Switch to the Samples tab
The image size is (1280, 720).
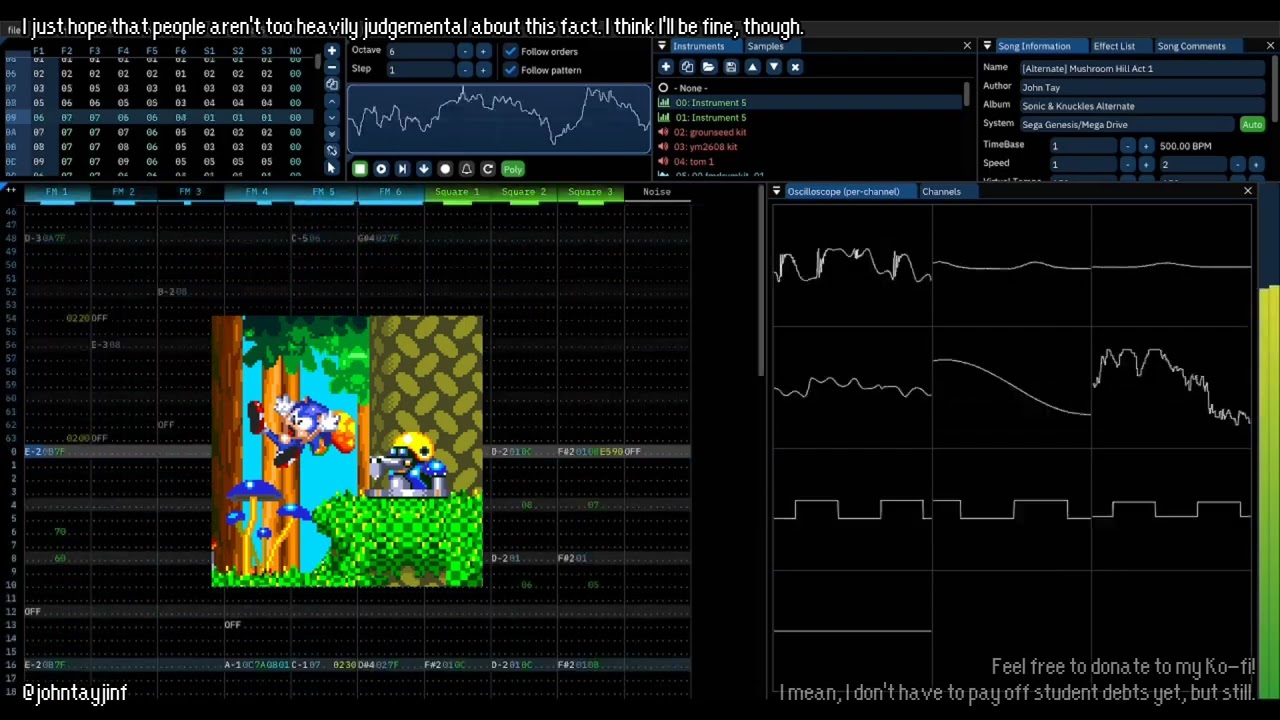[x=765, y=46]
